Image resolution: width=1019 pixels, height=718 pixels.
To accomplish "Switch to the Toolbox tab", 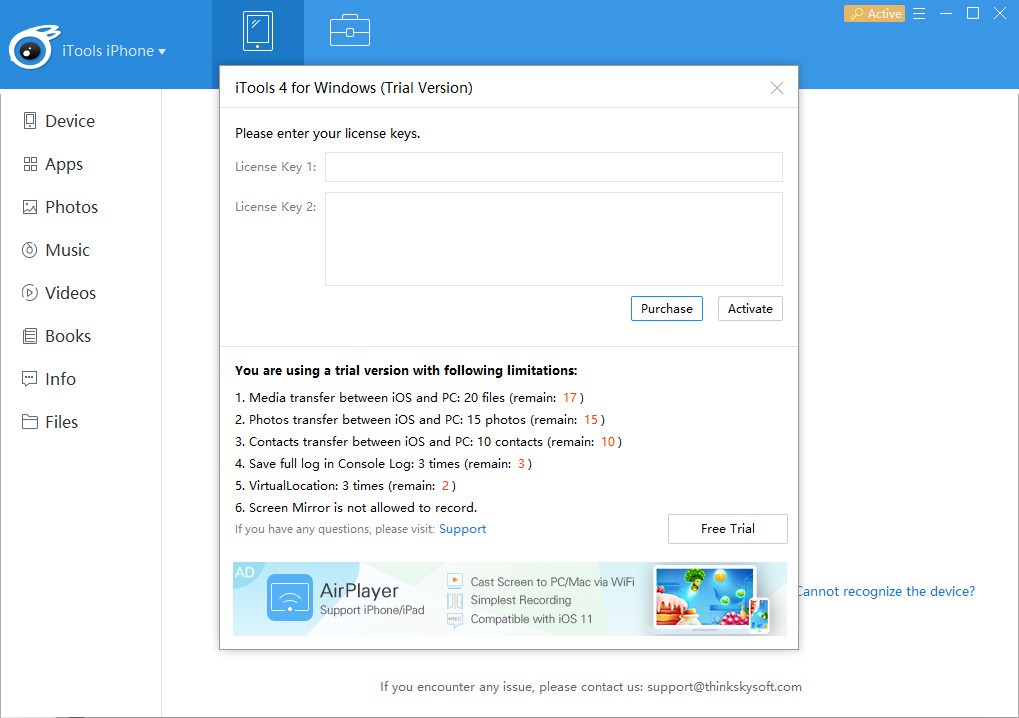I will (348, 30).
